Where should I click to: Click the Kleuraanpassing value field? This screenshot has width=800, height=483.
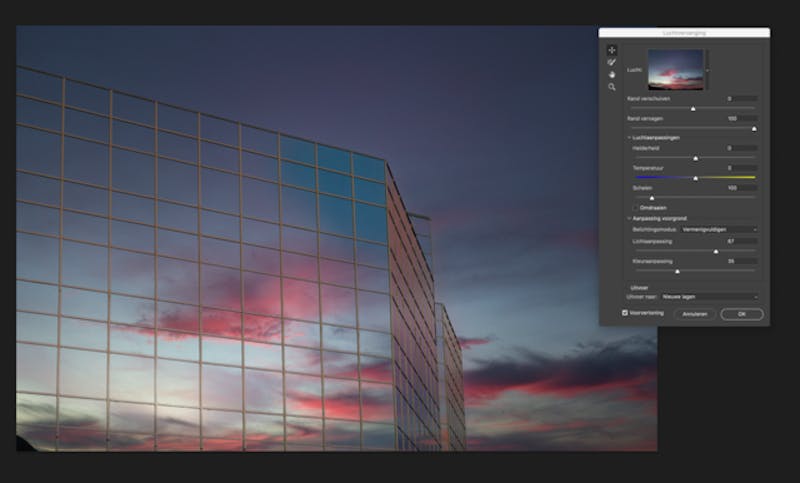point(741,261)
